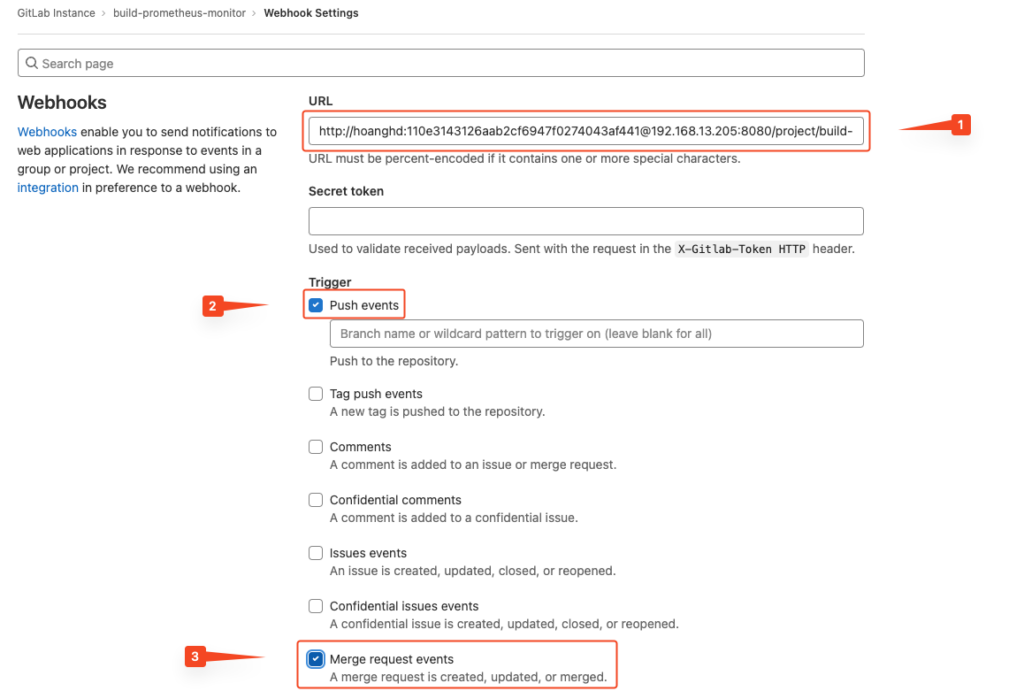Tick the Issues events checkbox
This screenshot has height=691, width=1024.
coord(315,553)
